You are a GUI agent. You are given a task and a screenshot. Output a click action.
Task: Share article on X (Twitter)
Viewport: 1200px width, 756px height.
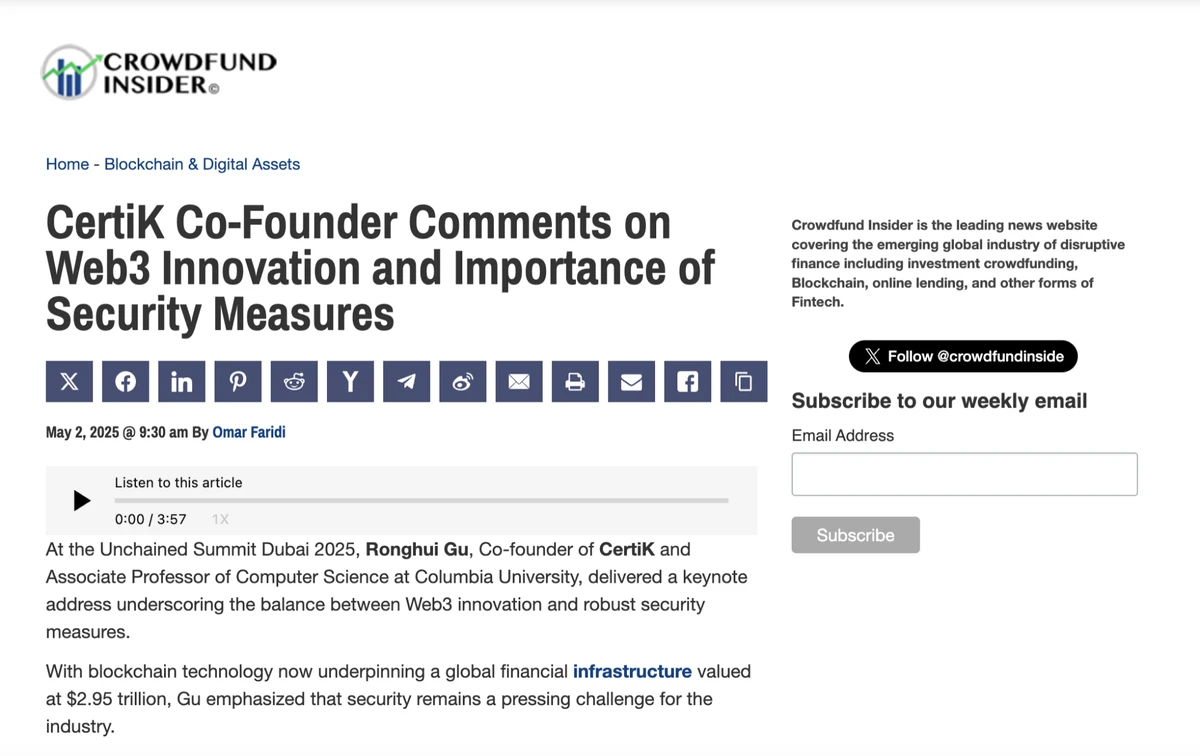(x=69, y=382)
